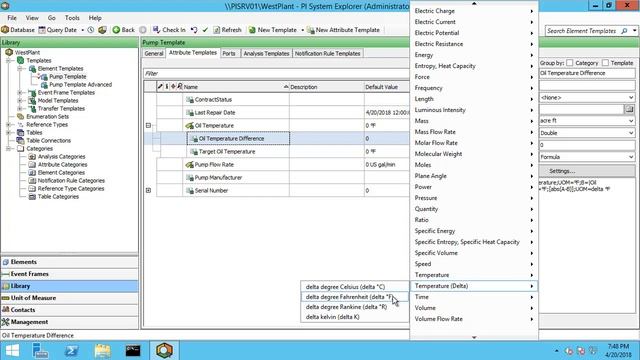This screenshot has width=640, height=360.
Task: Toggle Group by Template checkbox
Action: coord(605,63)
